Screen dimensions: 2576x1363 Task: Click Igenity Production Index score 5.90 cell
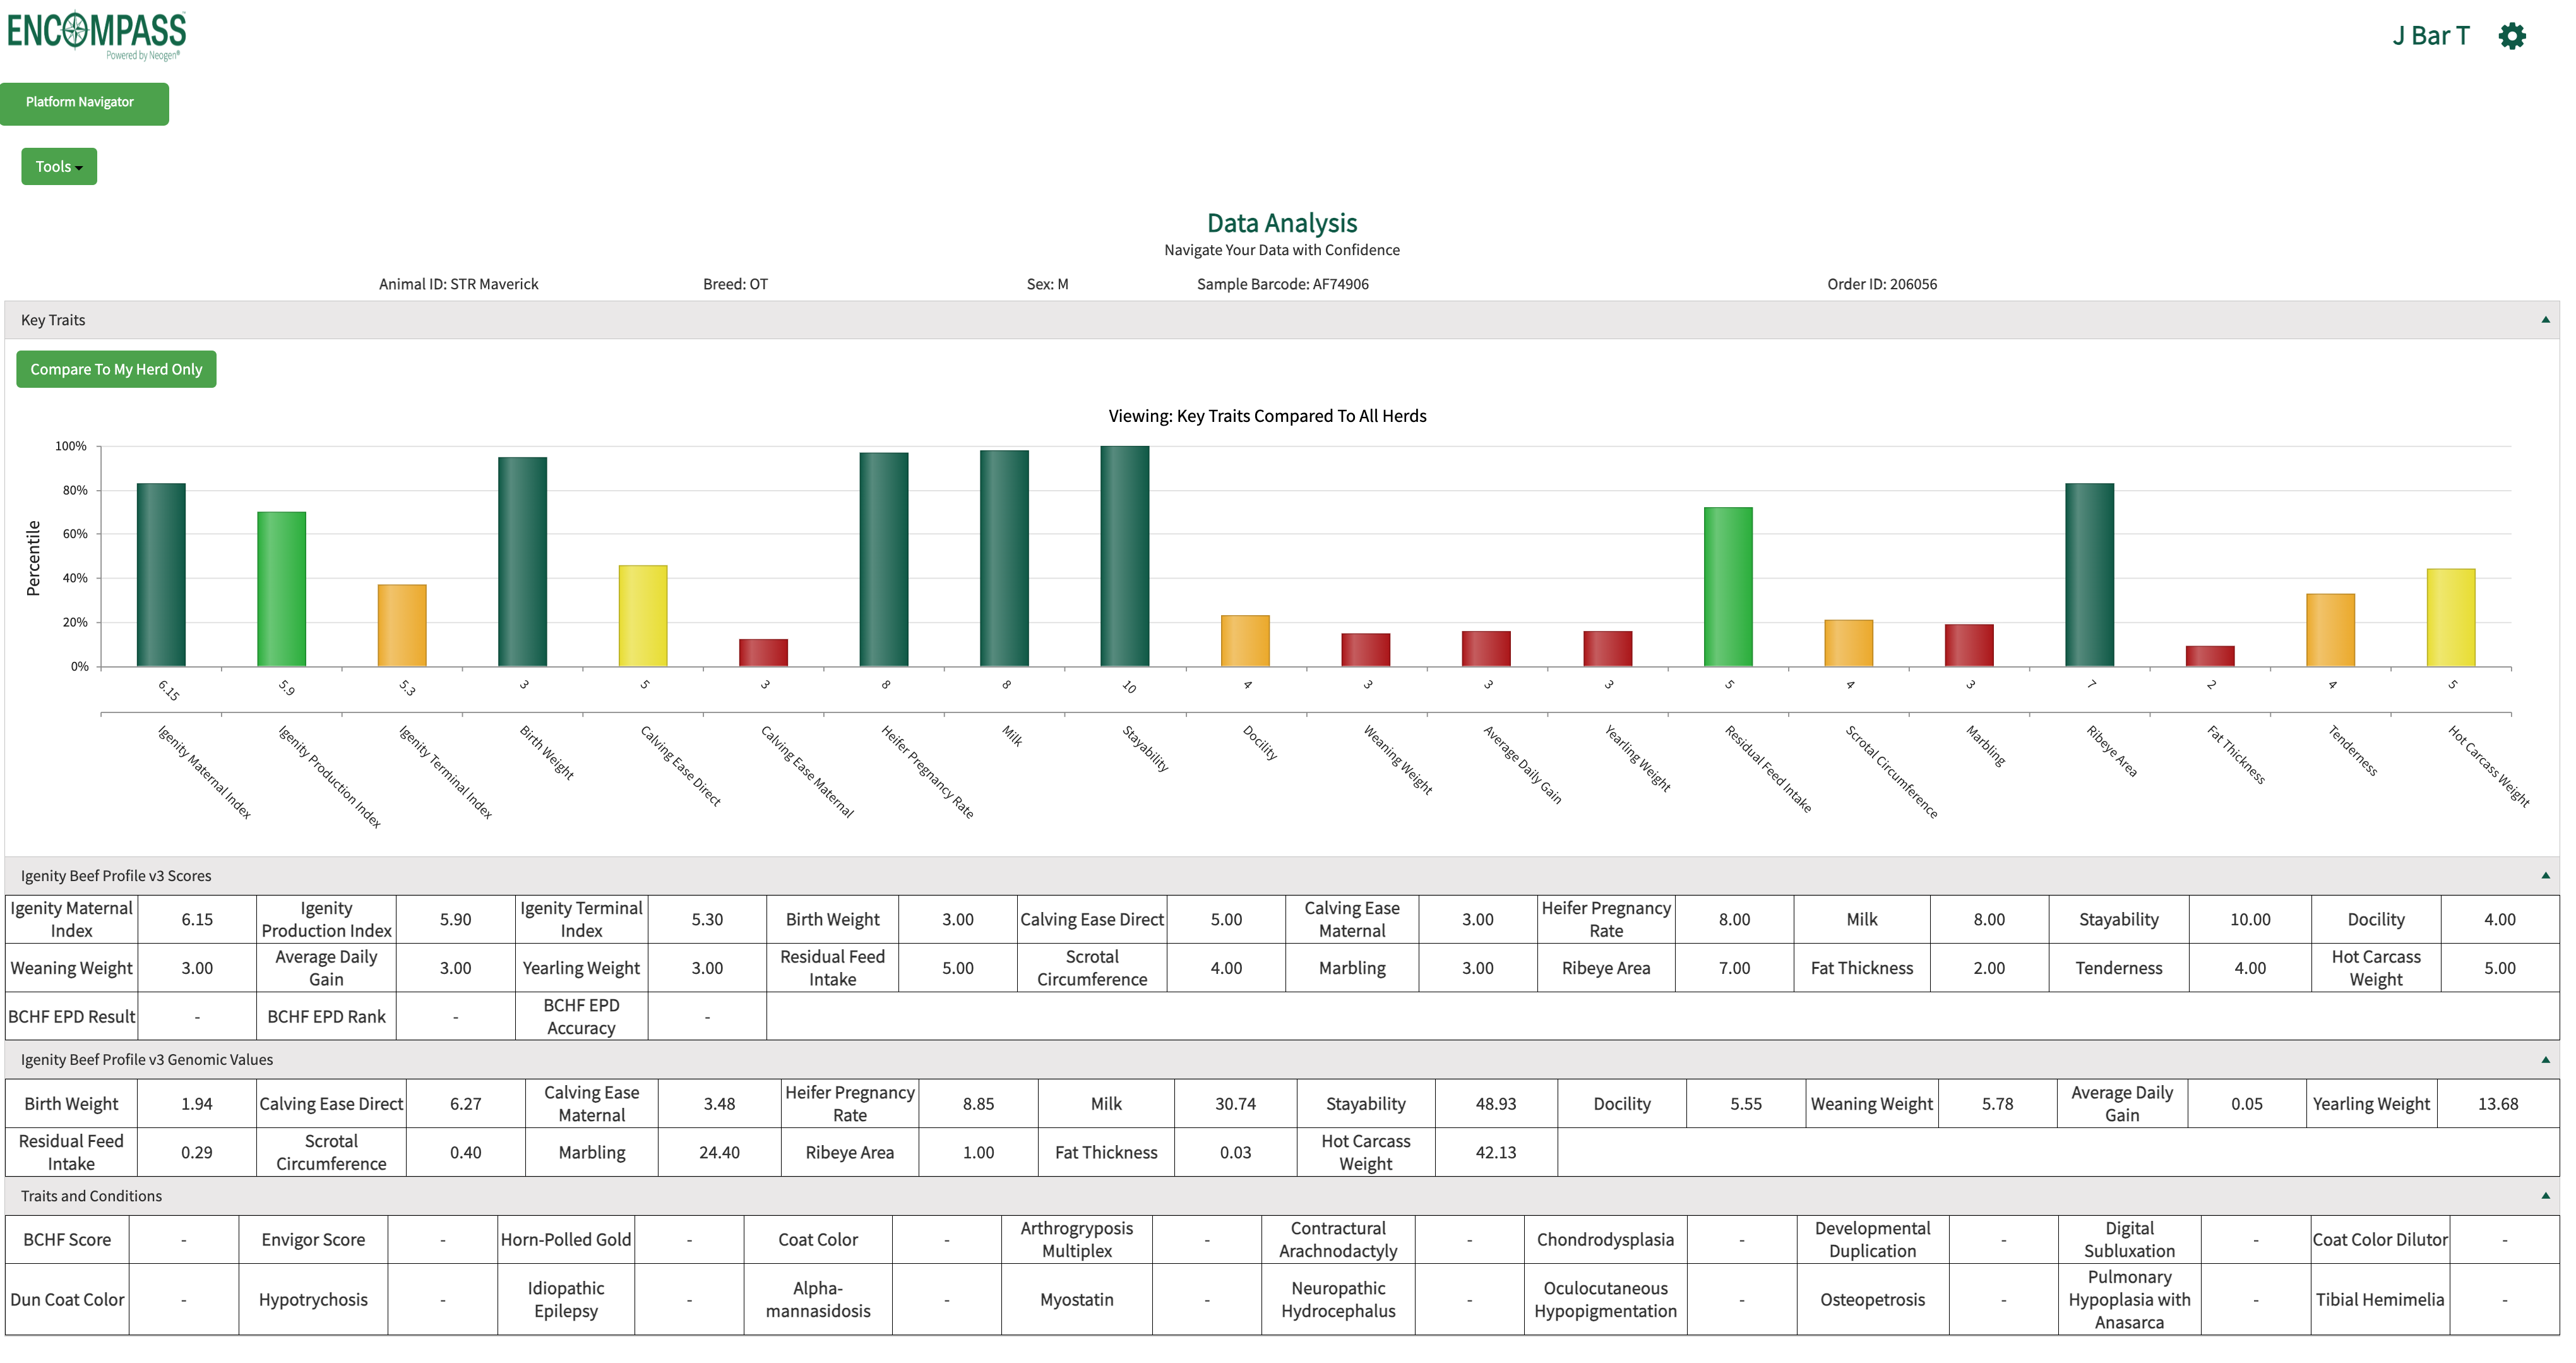coord(456,919)
